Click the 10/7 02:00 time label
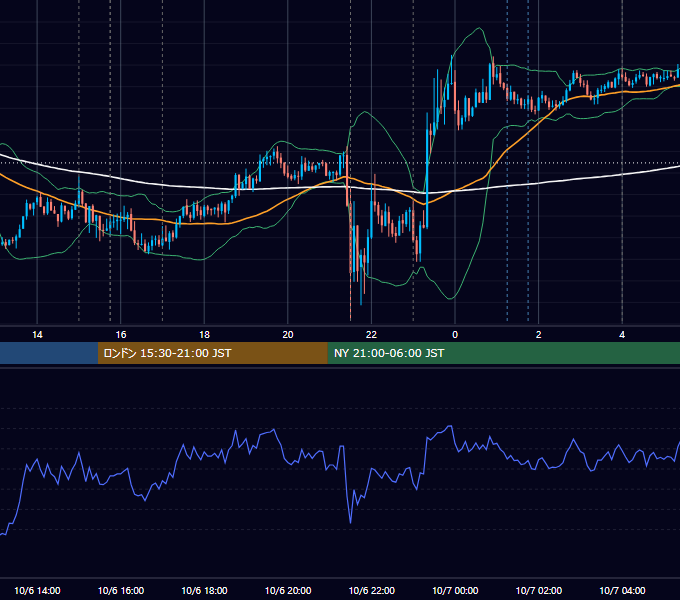Viewport: 680px width, 600px height. (x=539, y=590)
